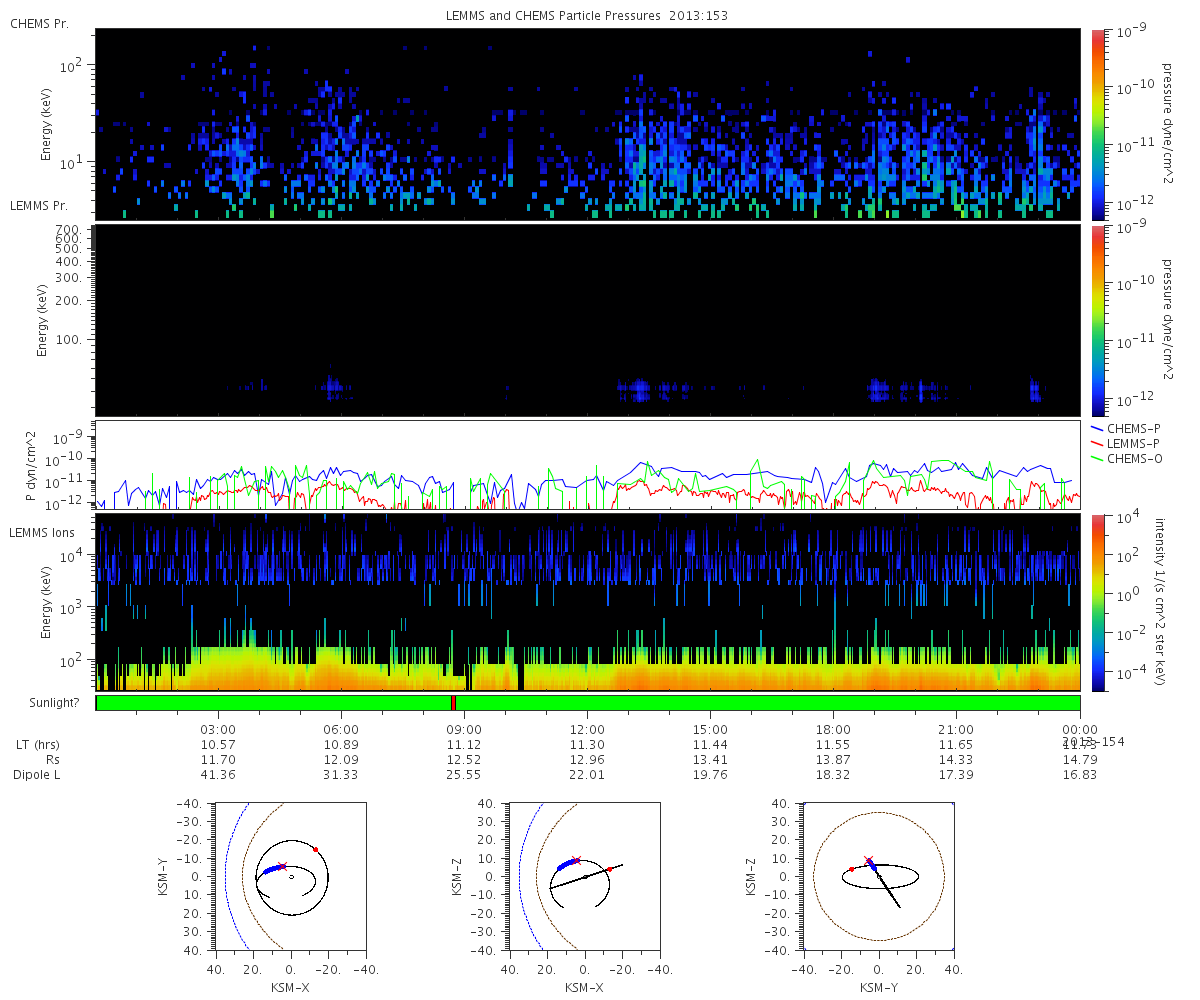The width and height of the screenshot is (1200, 1000).
Task: Click the intensity color bar
Action: point(1097,603)
